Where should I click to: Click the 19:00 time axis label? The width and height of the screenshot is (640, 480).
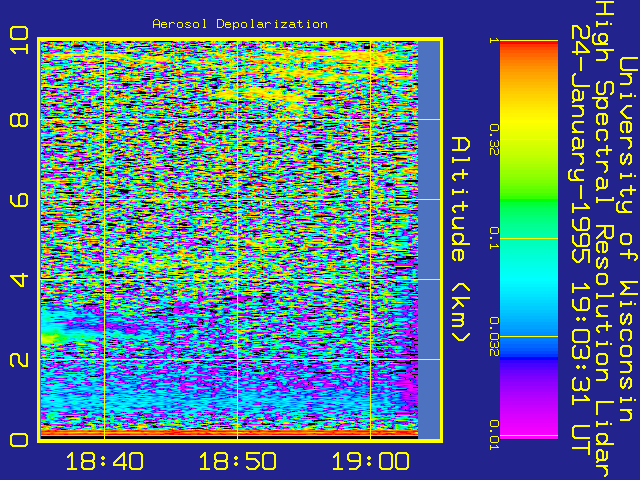pos(370,461)
